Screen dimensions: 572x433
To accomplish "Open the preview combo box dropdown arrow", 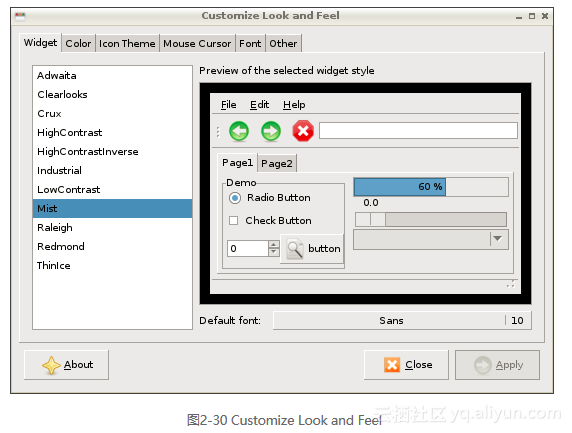I will pos(498,239).
